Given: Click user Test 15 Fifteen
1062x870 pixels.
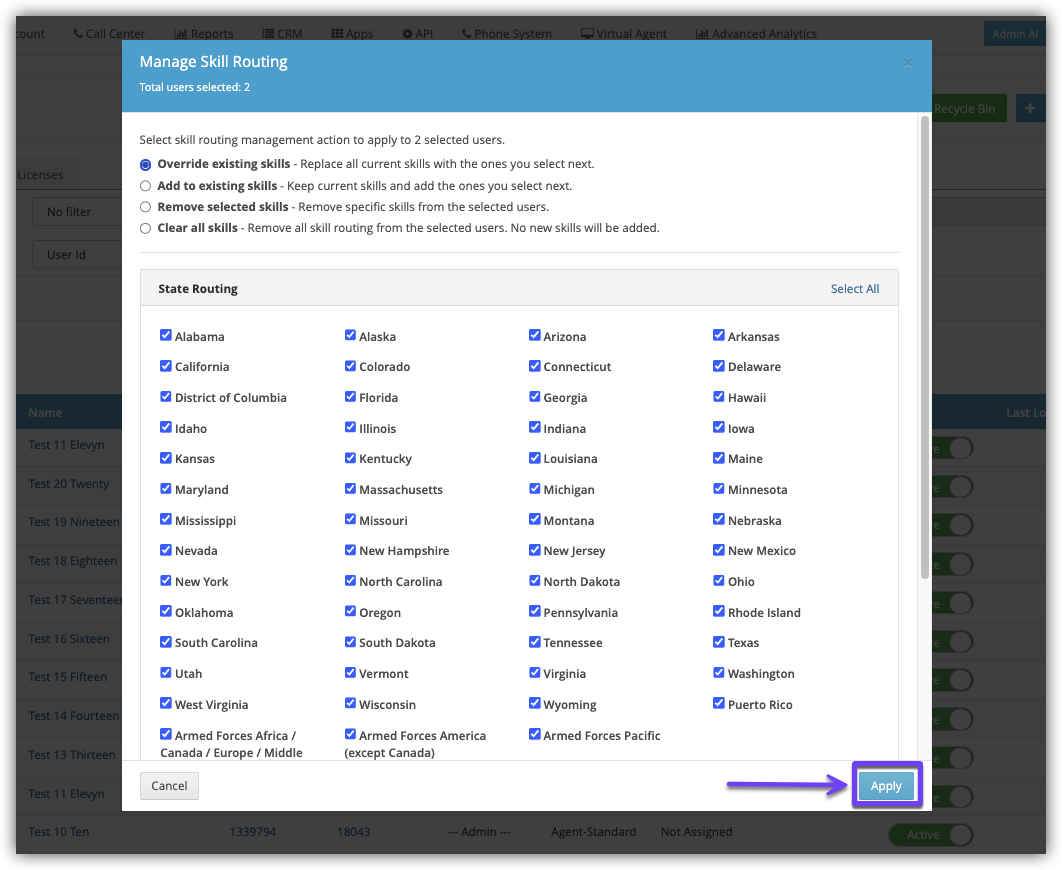Looking at the screenshot, I should click(x=68, y=676).
